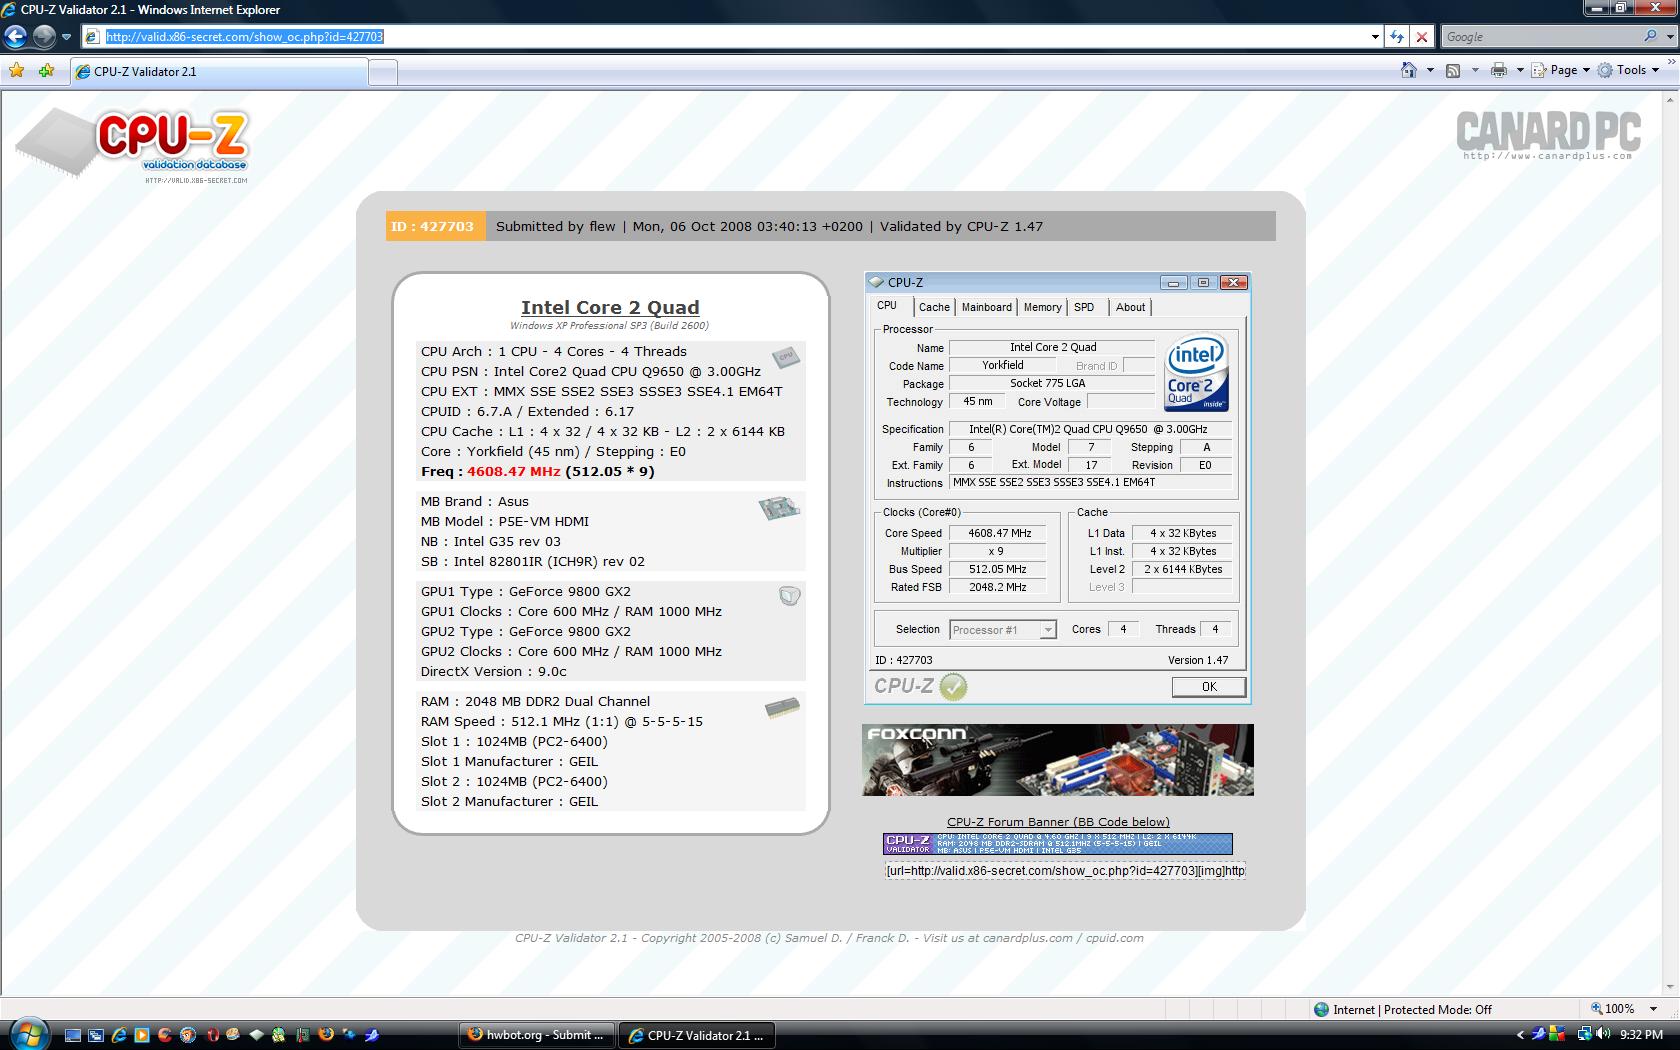Click the 9:32 PM system clock
Screen dimensions: 1680x1050
tap(1641, 1035)
